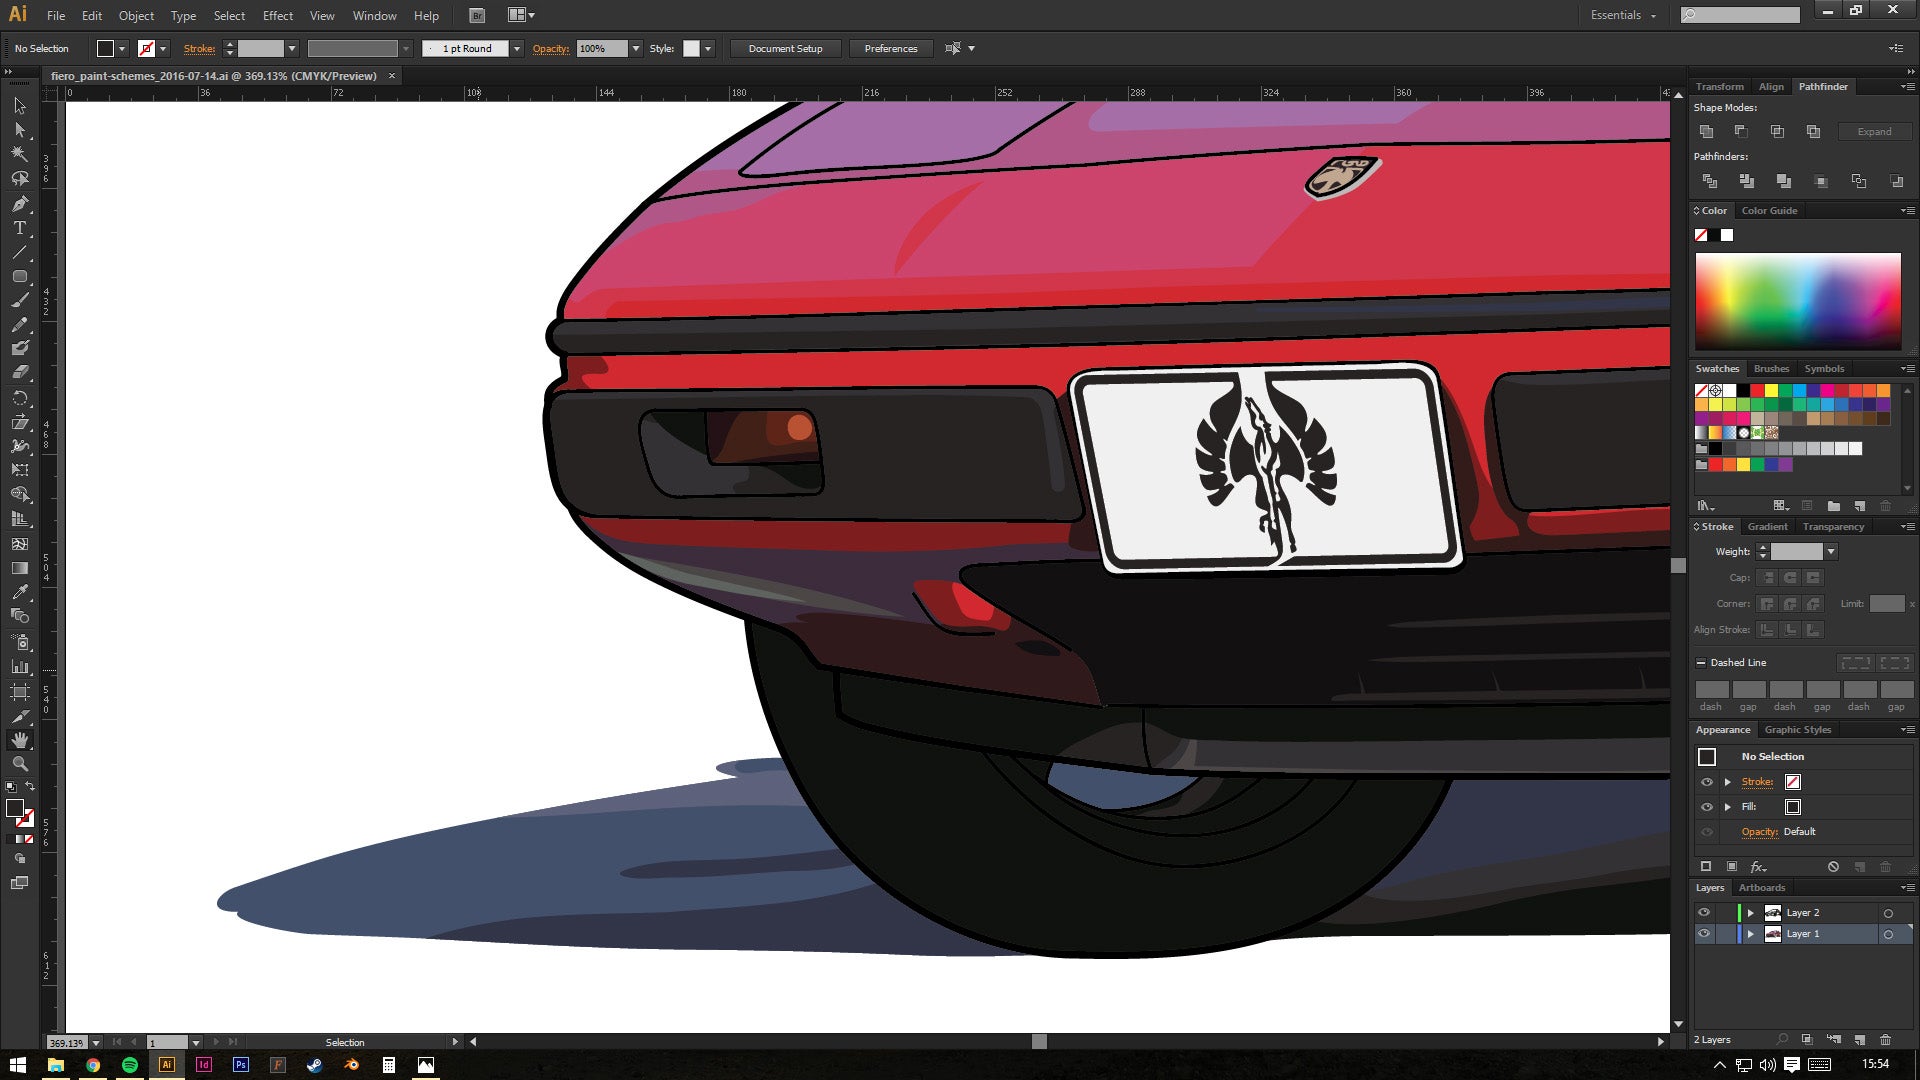Switch to the Gradient tab
Screen dimensions: 1920x1080
point(1767,527)
